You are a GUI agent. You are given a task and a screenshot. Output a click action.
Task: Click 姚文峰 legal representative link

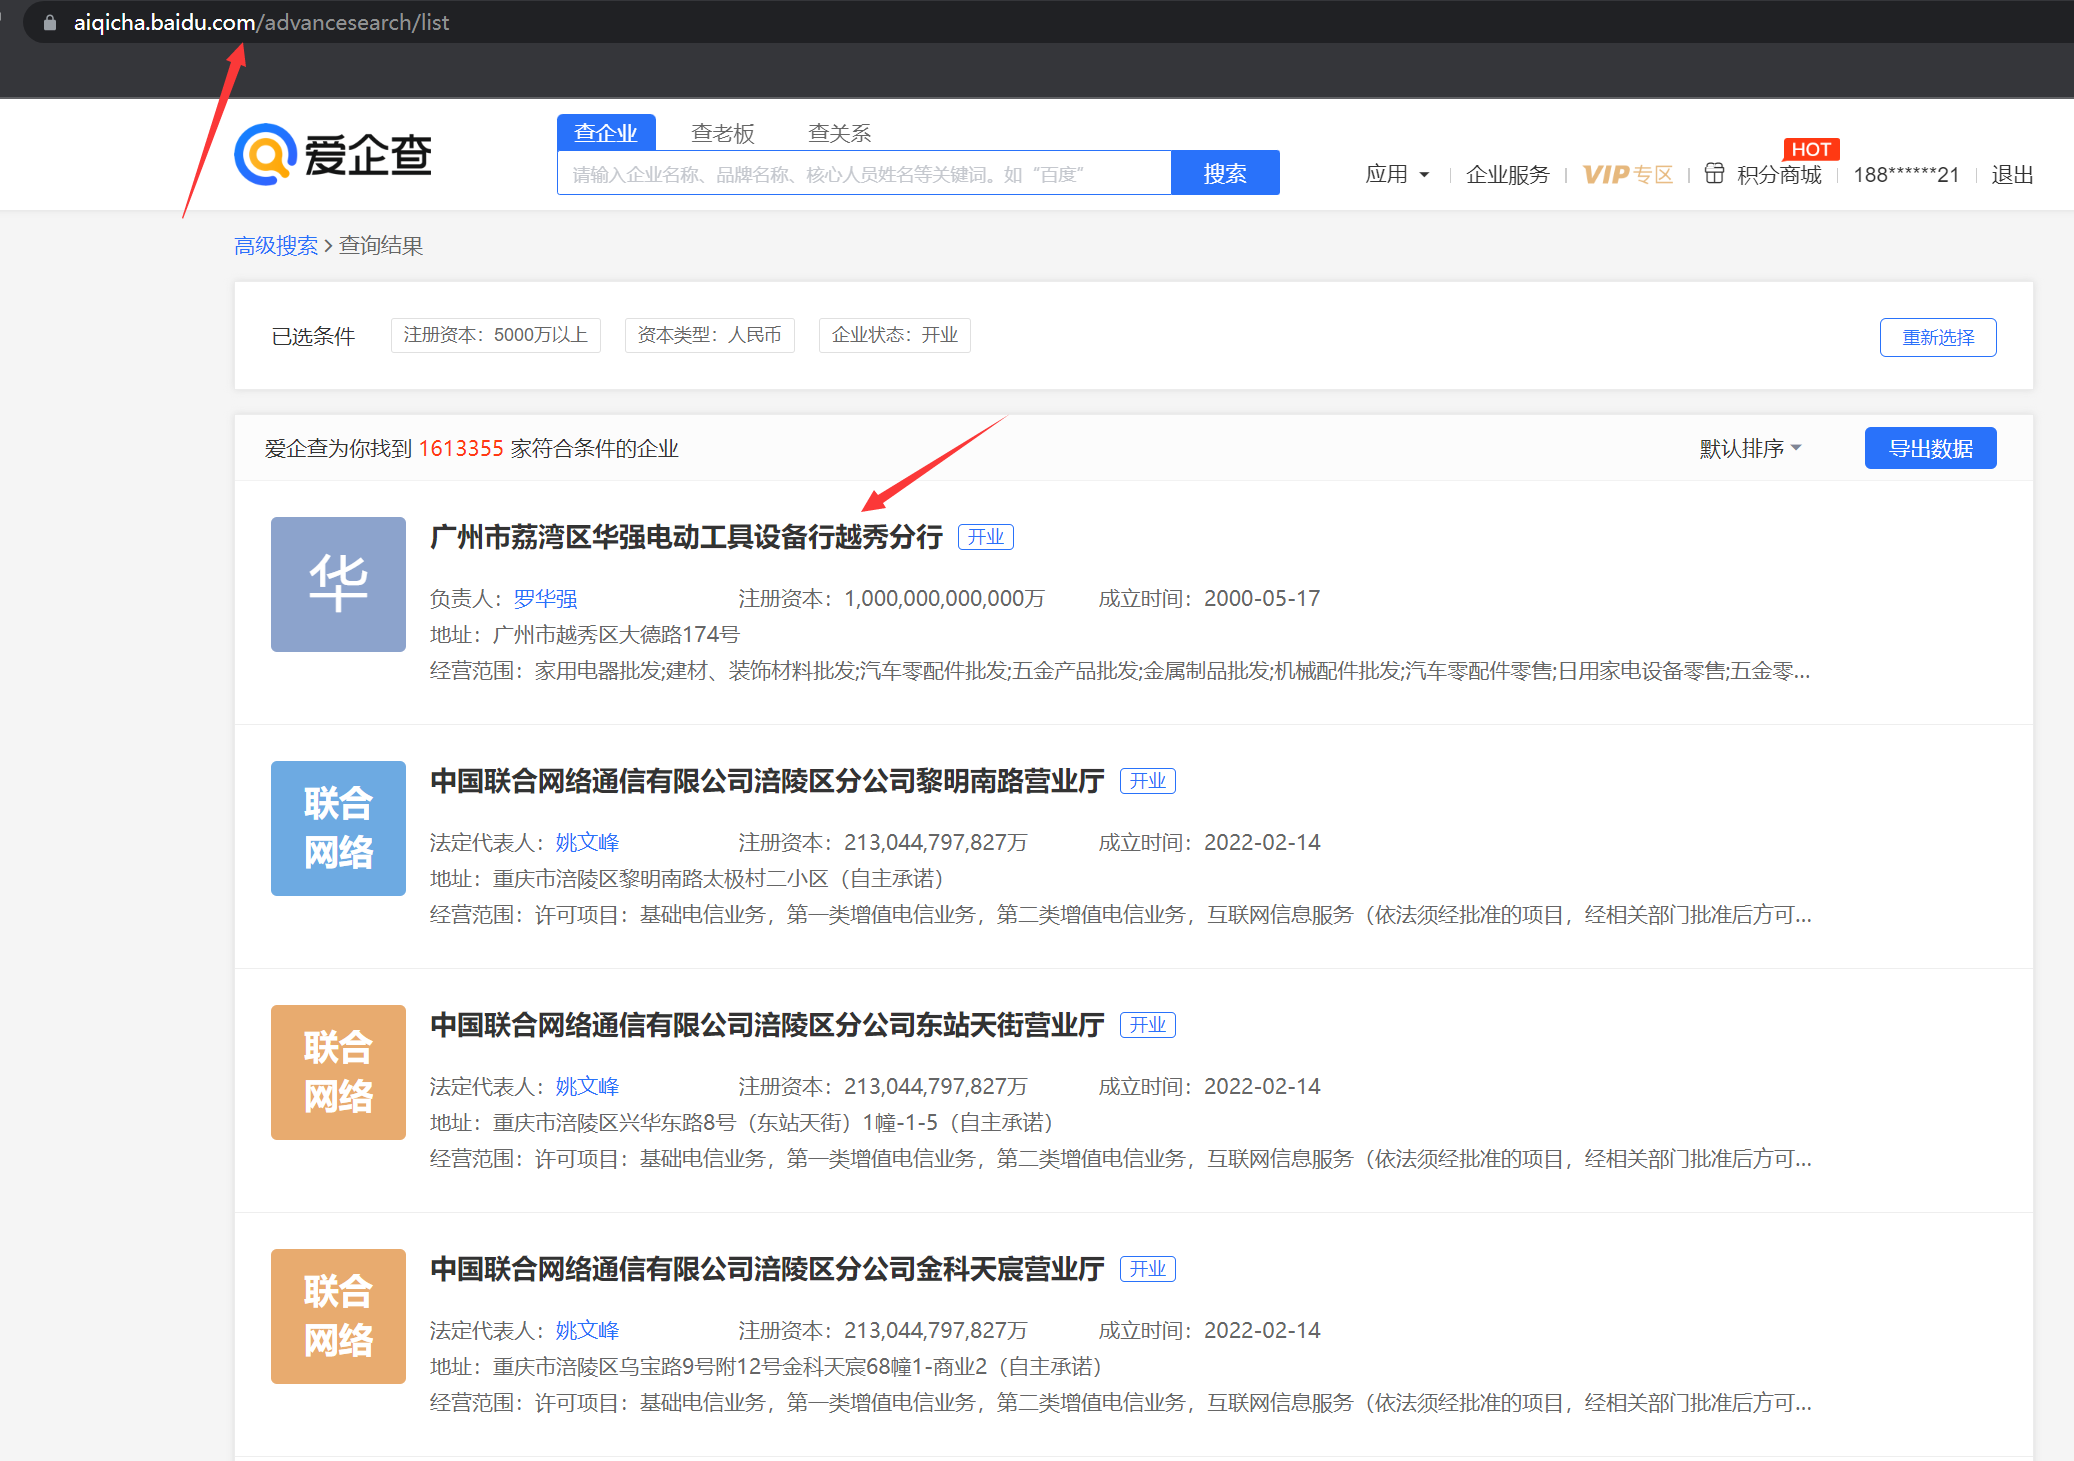[587, 842]
